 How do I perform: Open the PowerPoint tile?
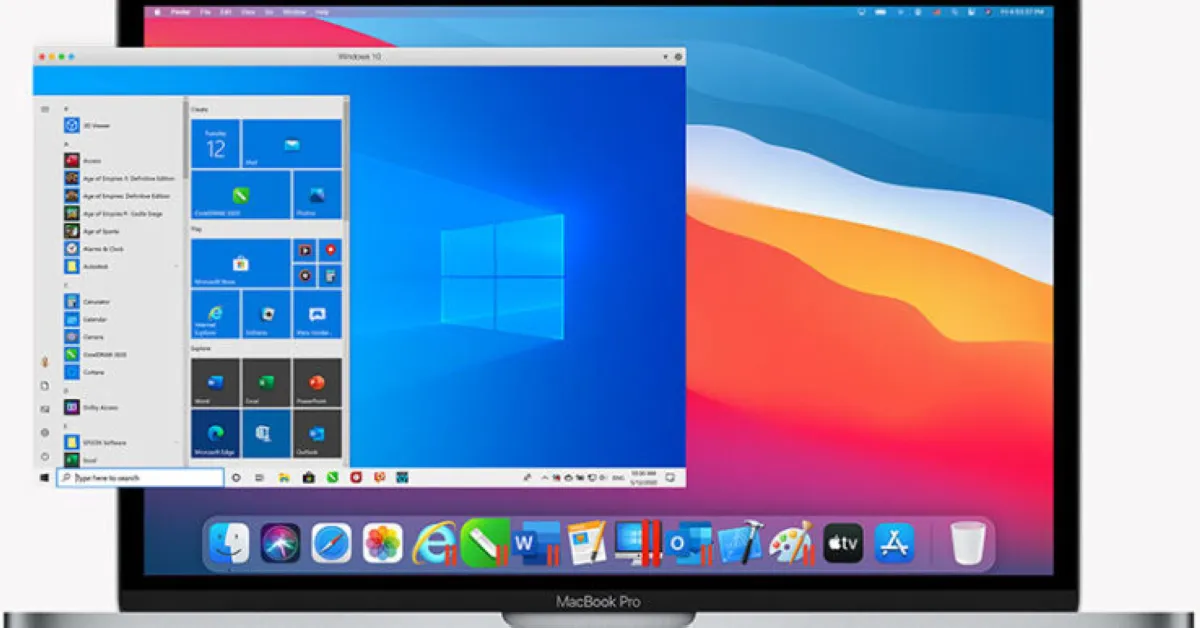coord(317,383)
